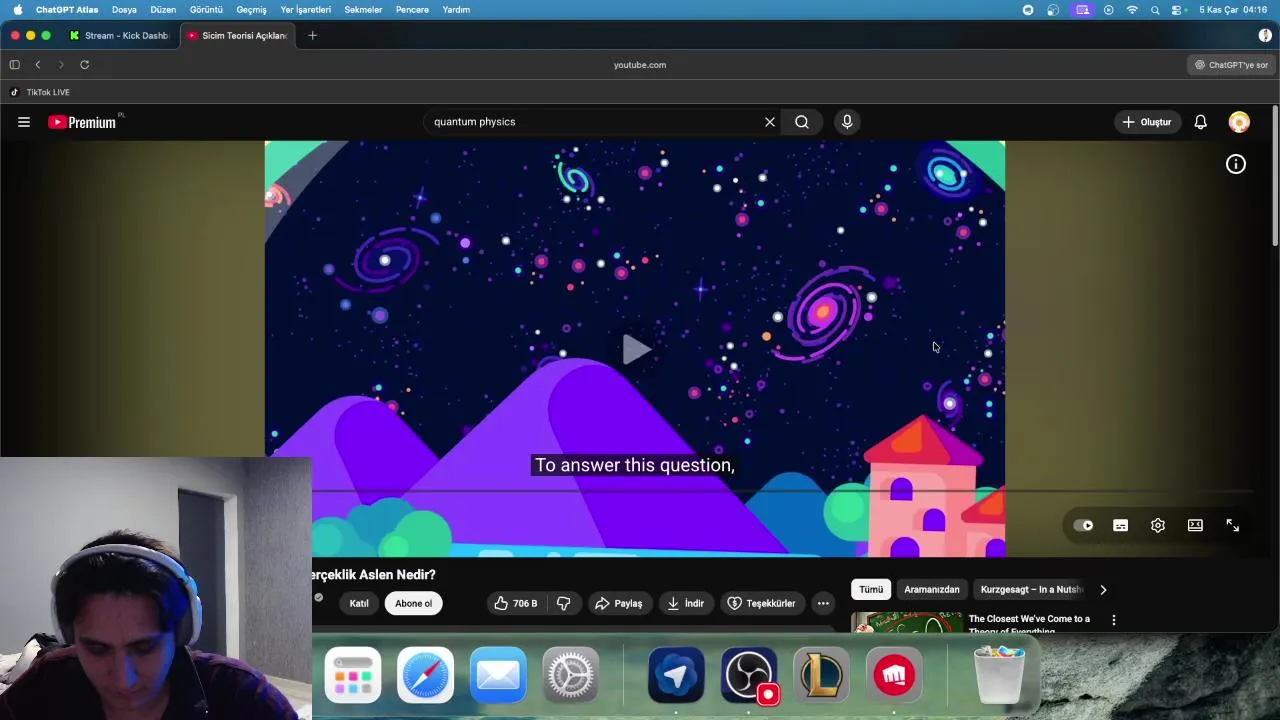Open The Closest We've Come thumbnail
1280x720 pixels.
point(907,622)
